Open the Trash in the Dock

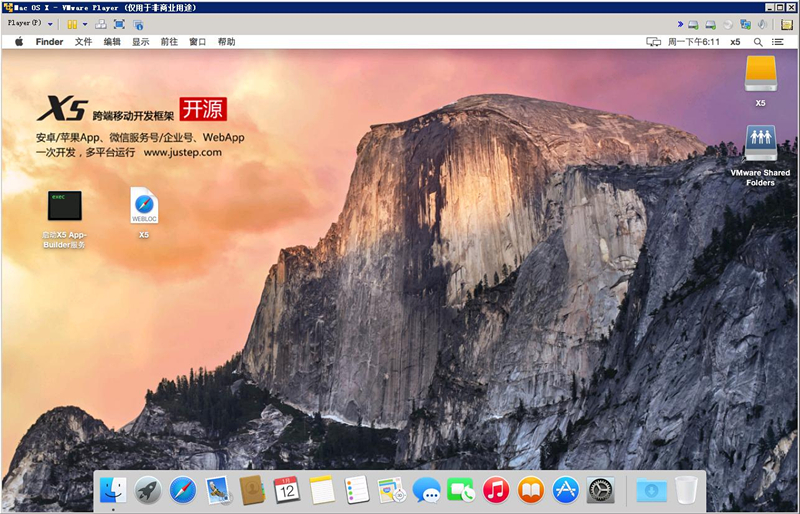point(686,490)
